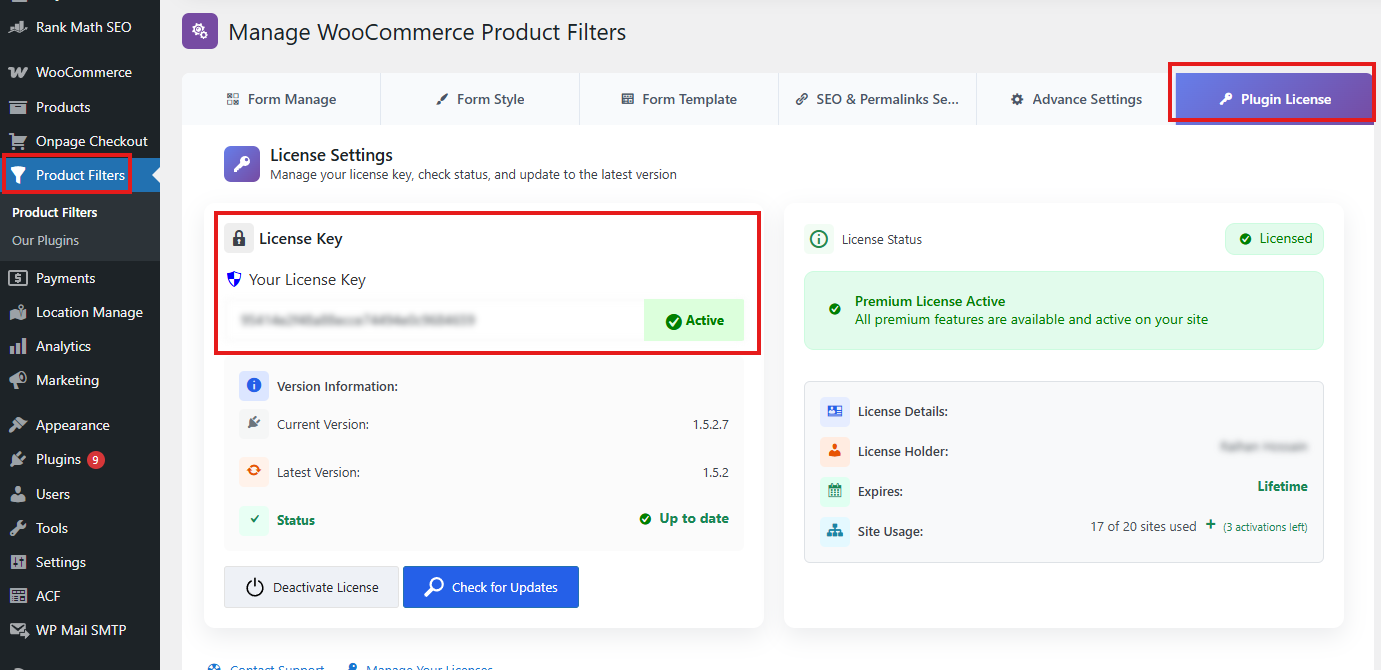Click the Settings sidebar icon
The image size is (1381, 670).
tap(17, 562)
